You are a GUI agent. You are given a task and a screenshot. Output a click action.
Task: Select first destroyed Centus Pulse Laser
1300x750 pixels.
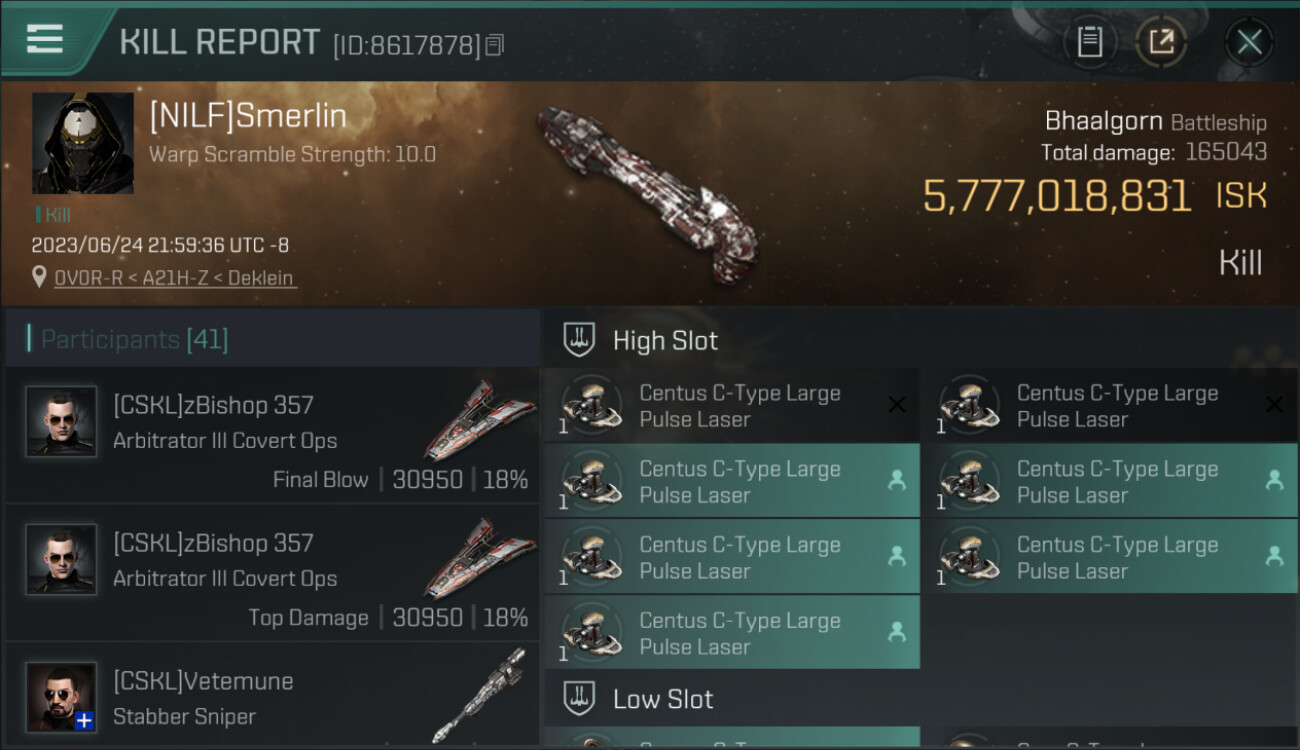[731, 406]
